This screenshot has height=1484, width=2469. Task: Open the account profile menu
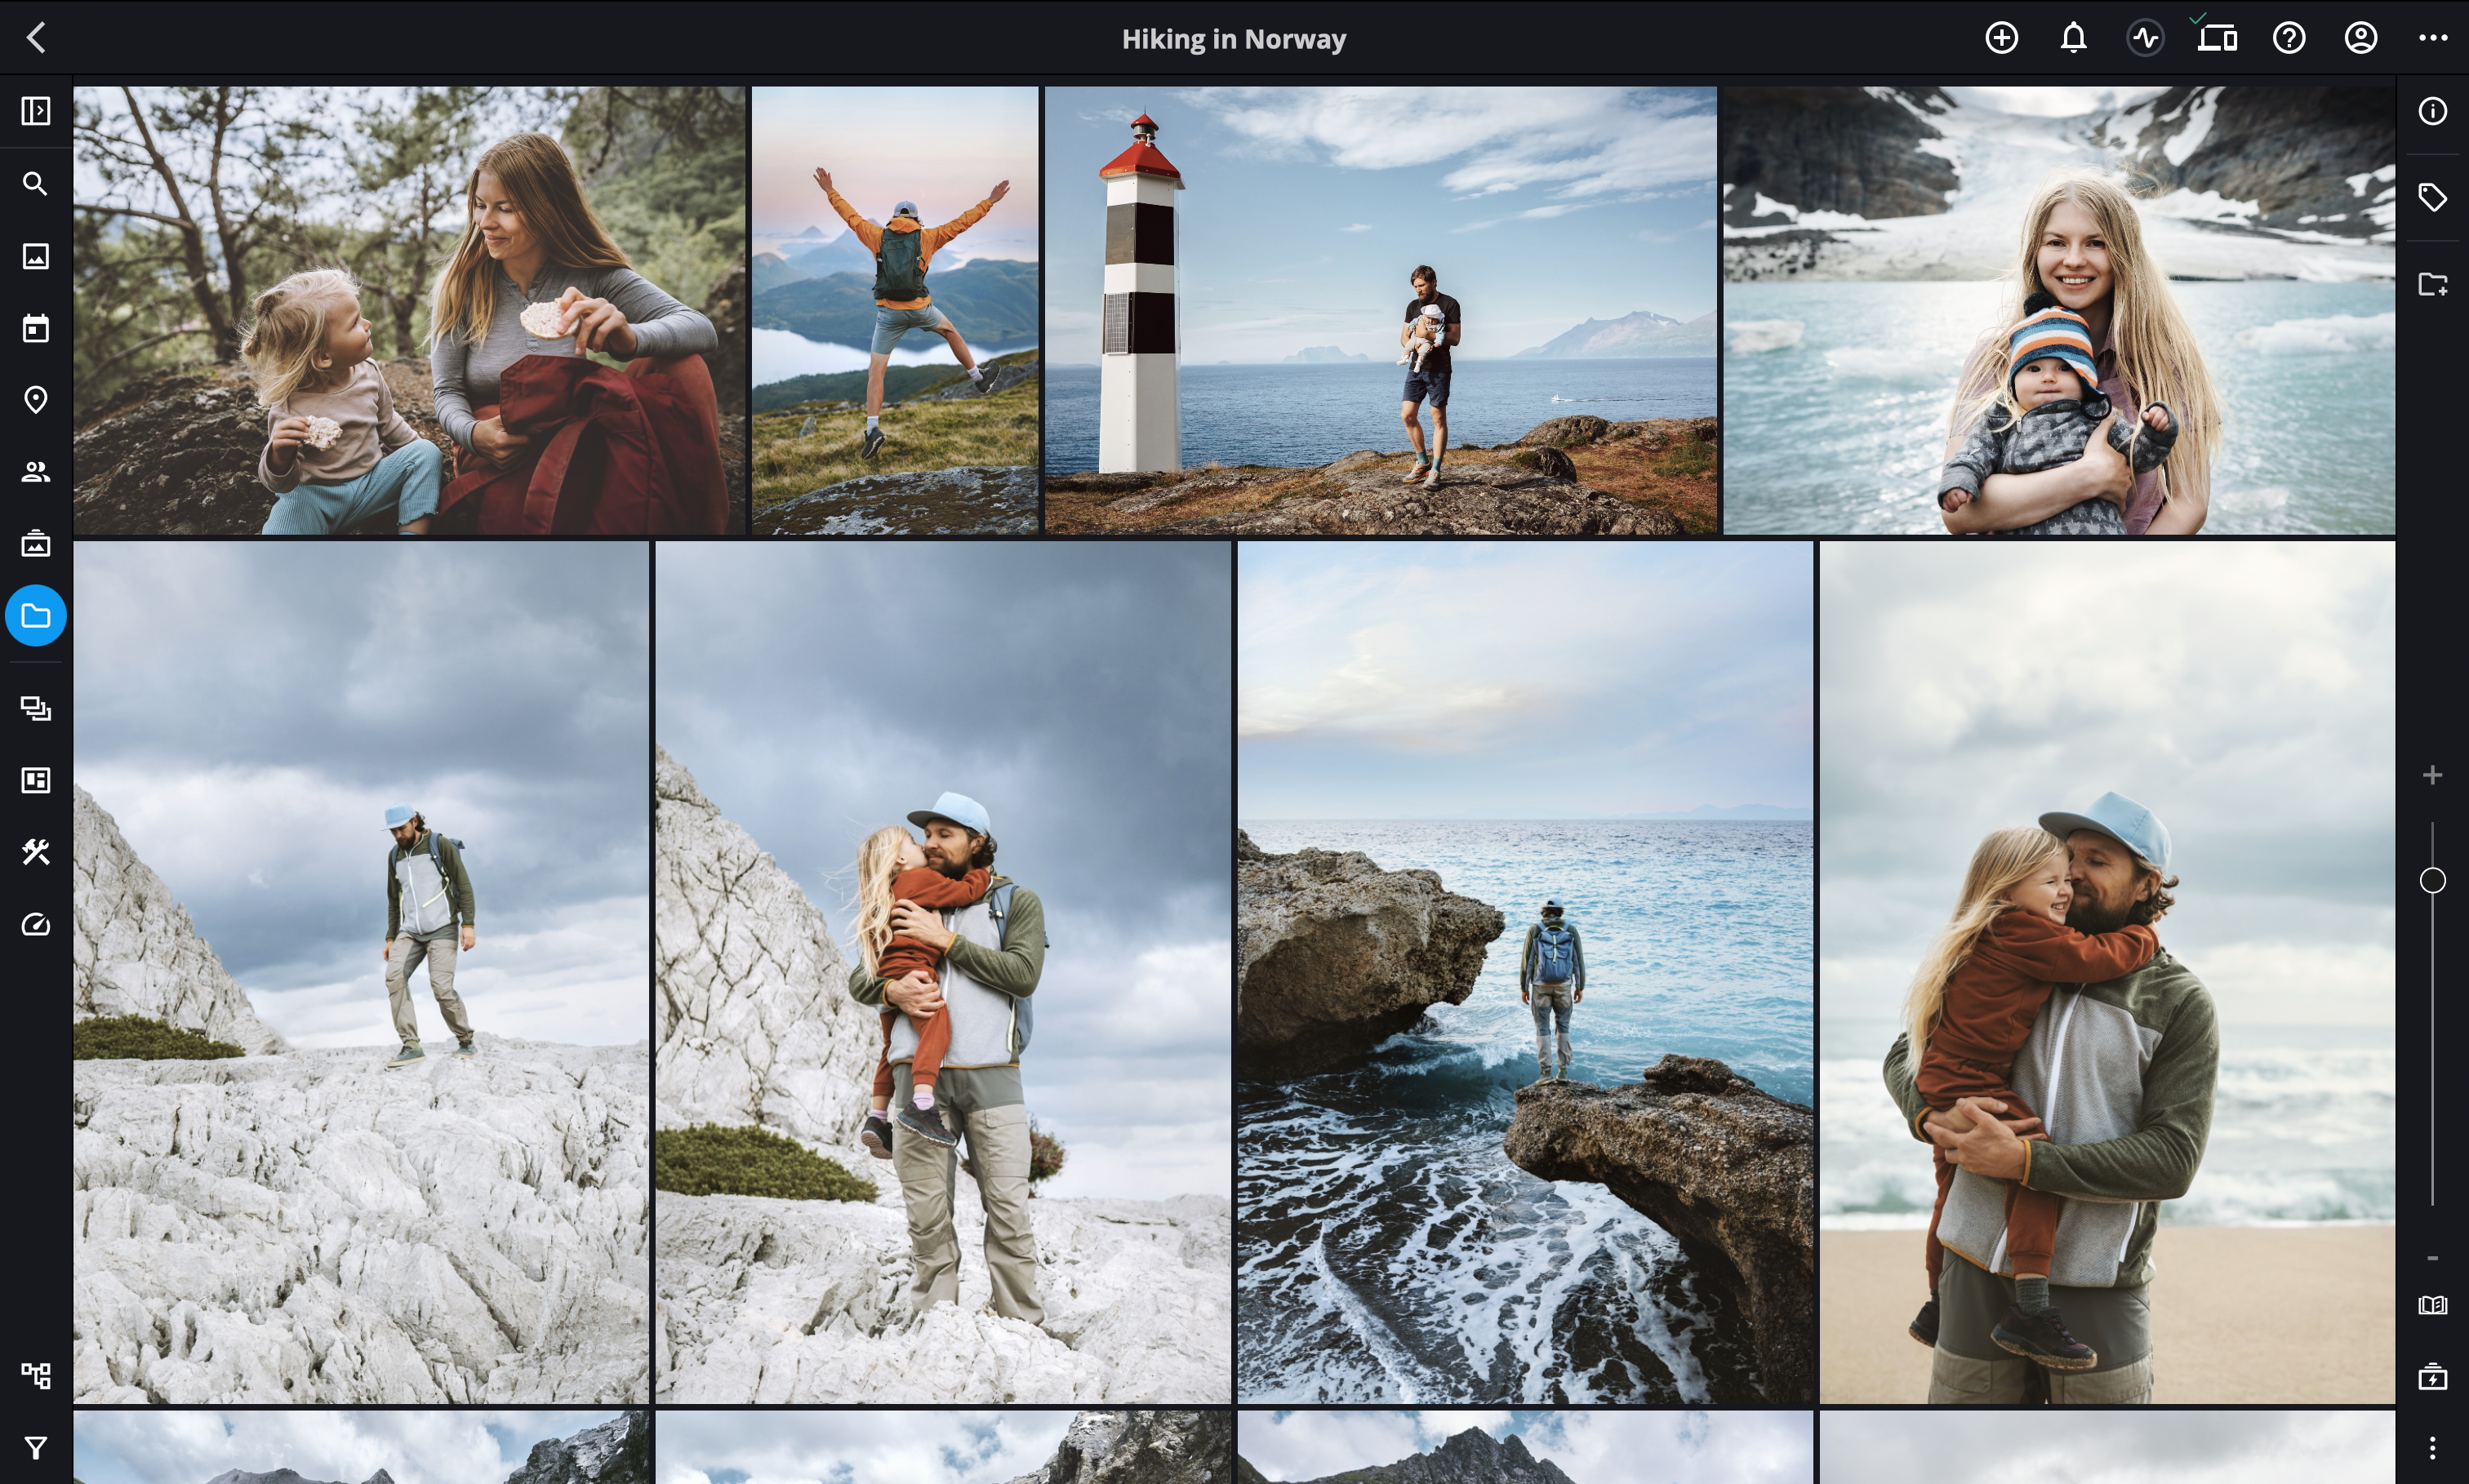[2361, 38]
